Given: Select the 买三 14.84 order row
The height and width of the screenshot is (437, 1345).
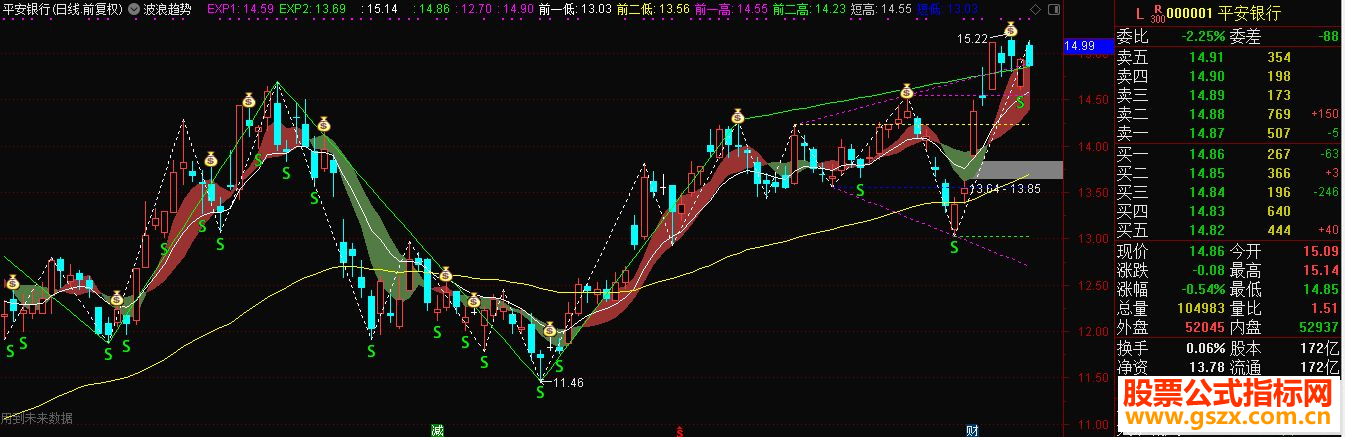Looking at the screenshot, I should click(x=1228, y=191).
